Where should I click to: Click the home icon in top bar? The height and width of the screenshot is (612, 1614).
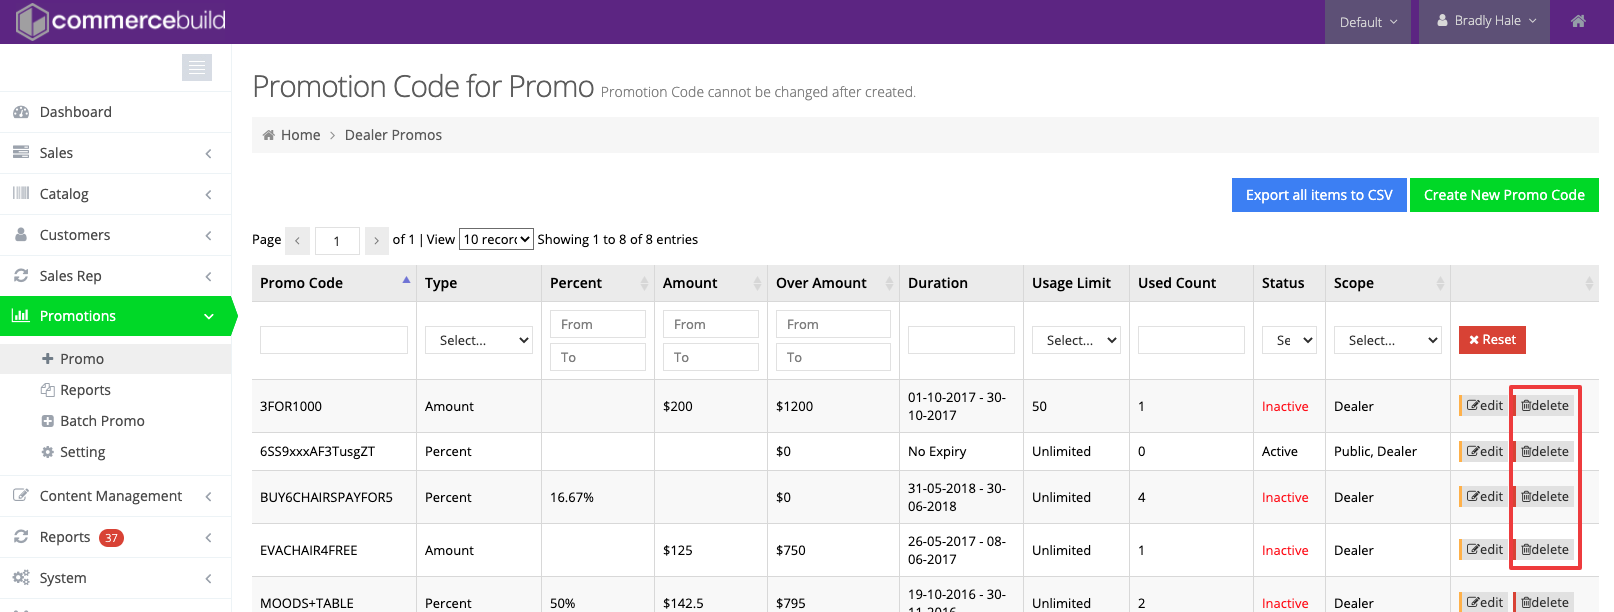(x=1578, y=21)
